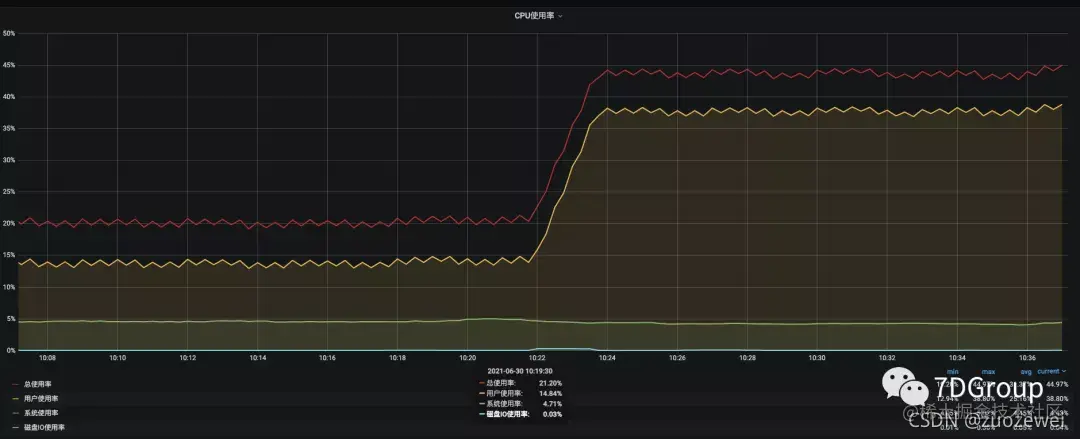Open the CPU使用率 panel title dropdown
The width and height of the screenshot is (1080, 439).
[x=538, y=15]
